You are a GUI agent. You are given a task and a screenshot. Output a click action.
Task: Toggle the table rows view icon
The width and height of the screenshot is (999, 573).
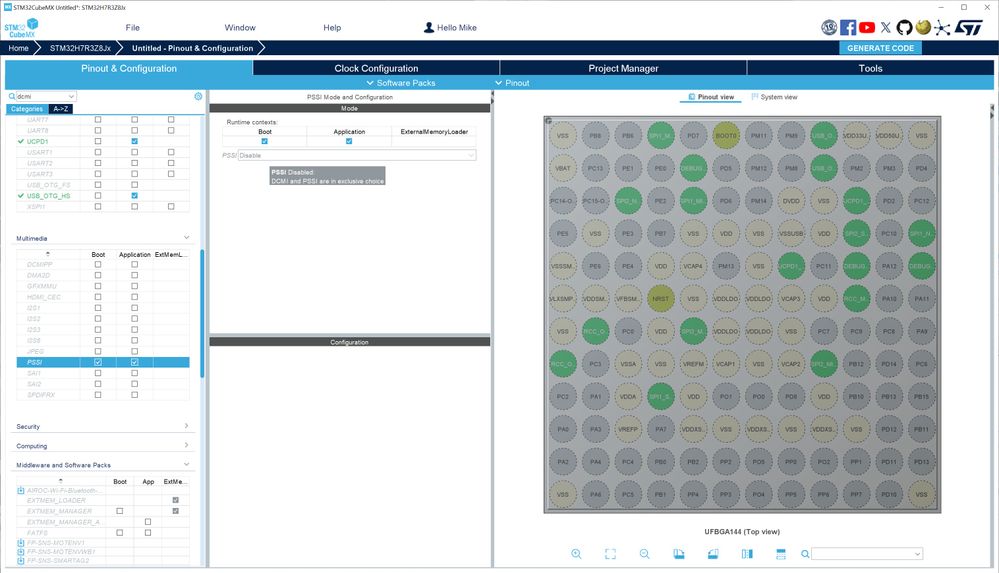click(780, 554)
